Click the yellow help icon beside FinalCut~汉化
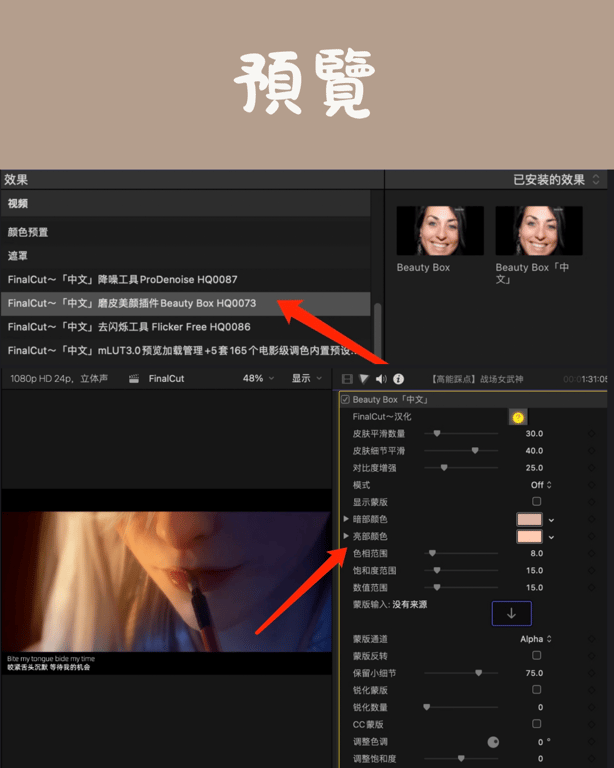The height and width of the screenshot is (768, 614). coord(518,417)
